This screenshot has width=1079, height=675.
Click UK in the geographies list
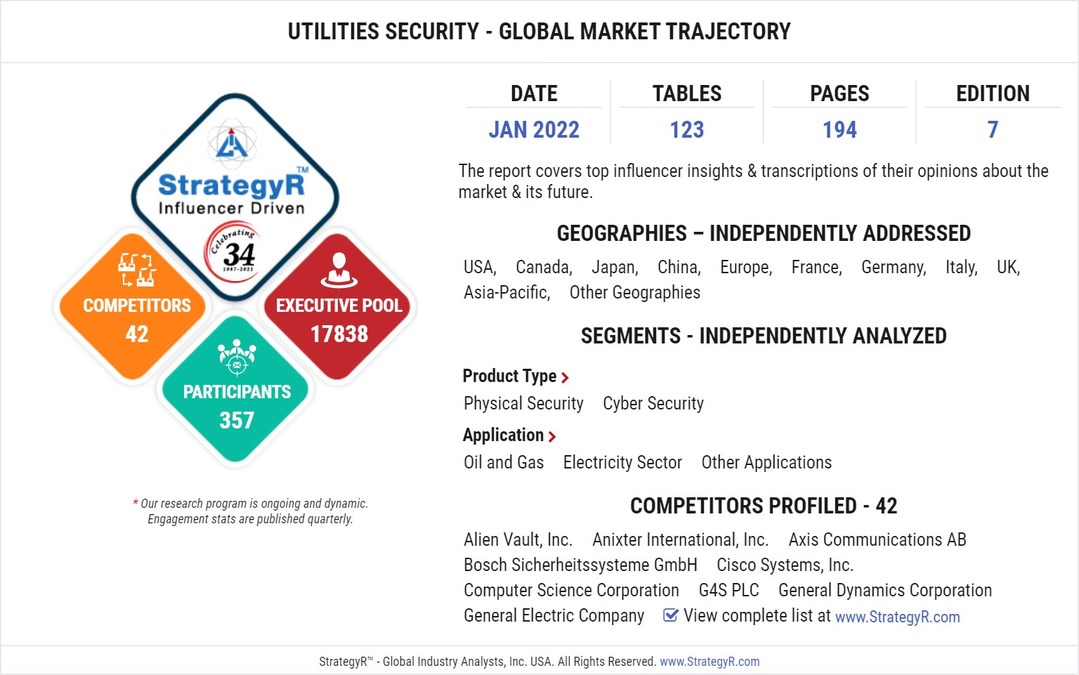pos(1008,267)
